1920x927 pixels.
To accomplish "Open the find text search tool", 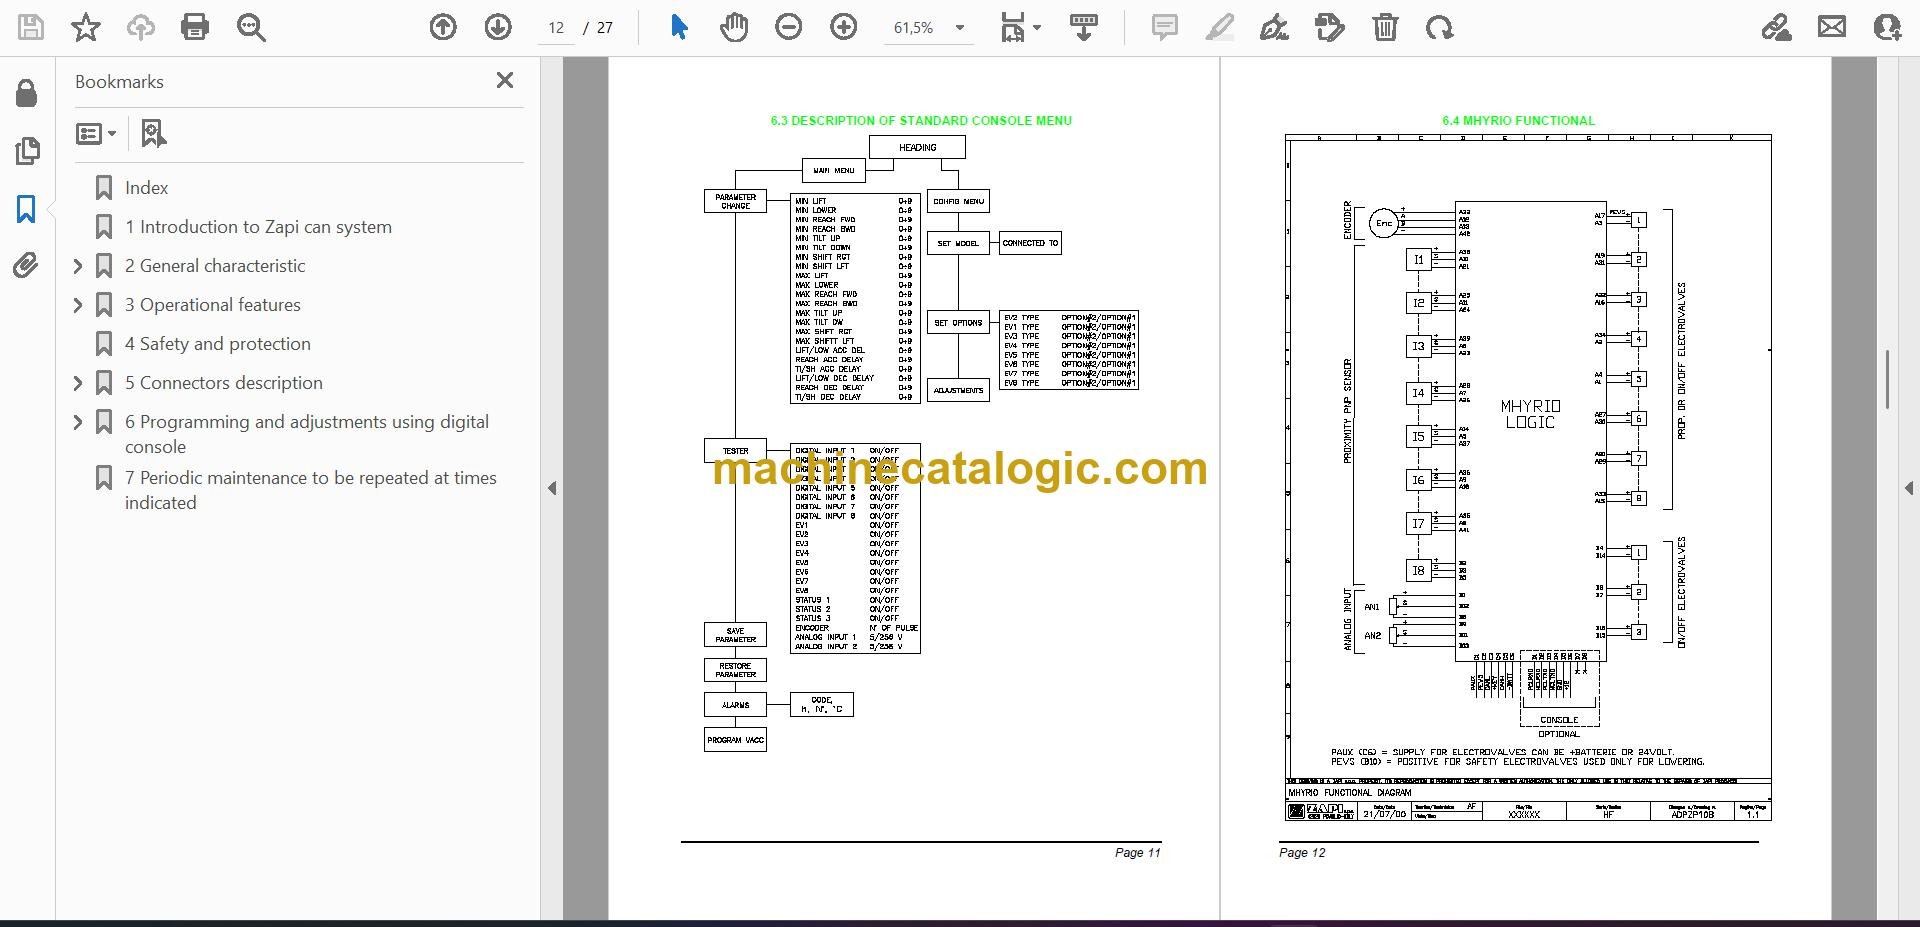I will point(251,27).
